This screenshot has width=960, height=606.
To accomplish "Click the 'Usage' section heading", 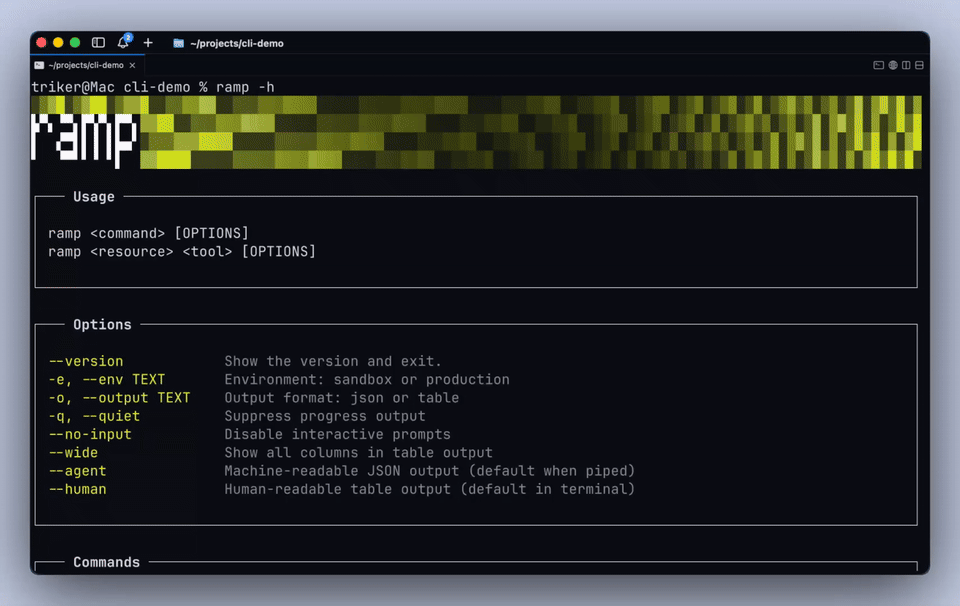I will (x=94, y=196).
